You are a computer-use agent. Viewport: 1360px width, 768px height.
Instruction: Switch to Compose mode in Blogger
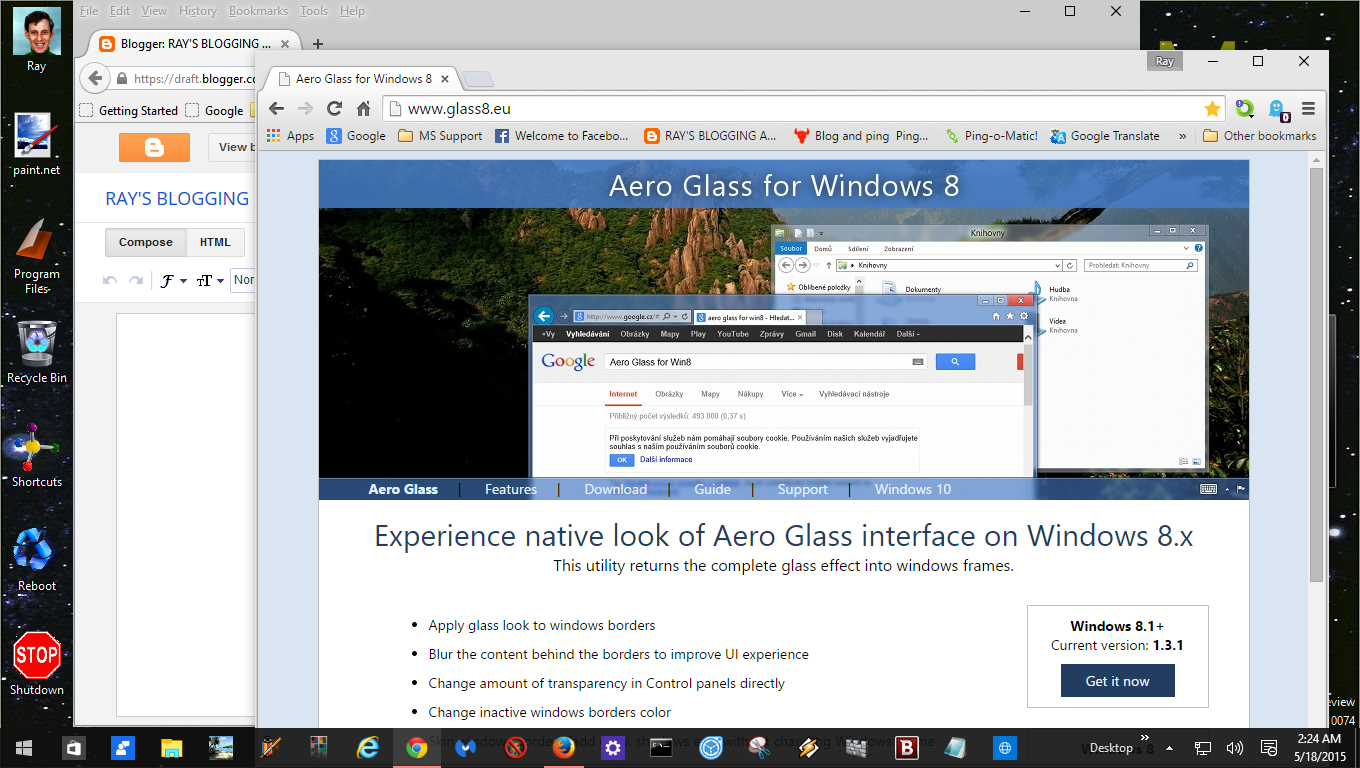tap(146, 242)
